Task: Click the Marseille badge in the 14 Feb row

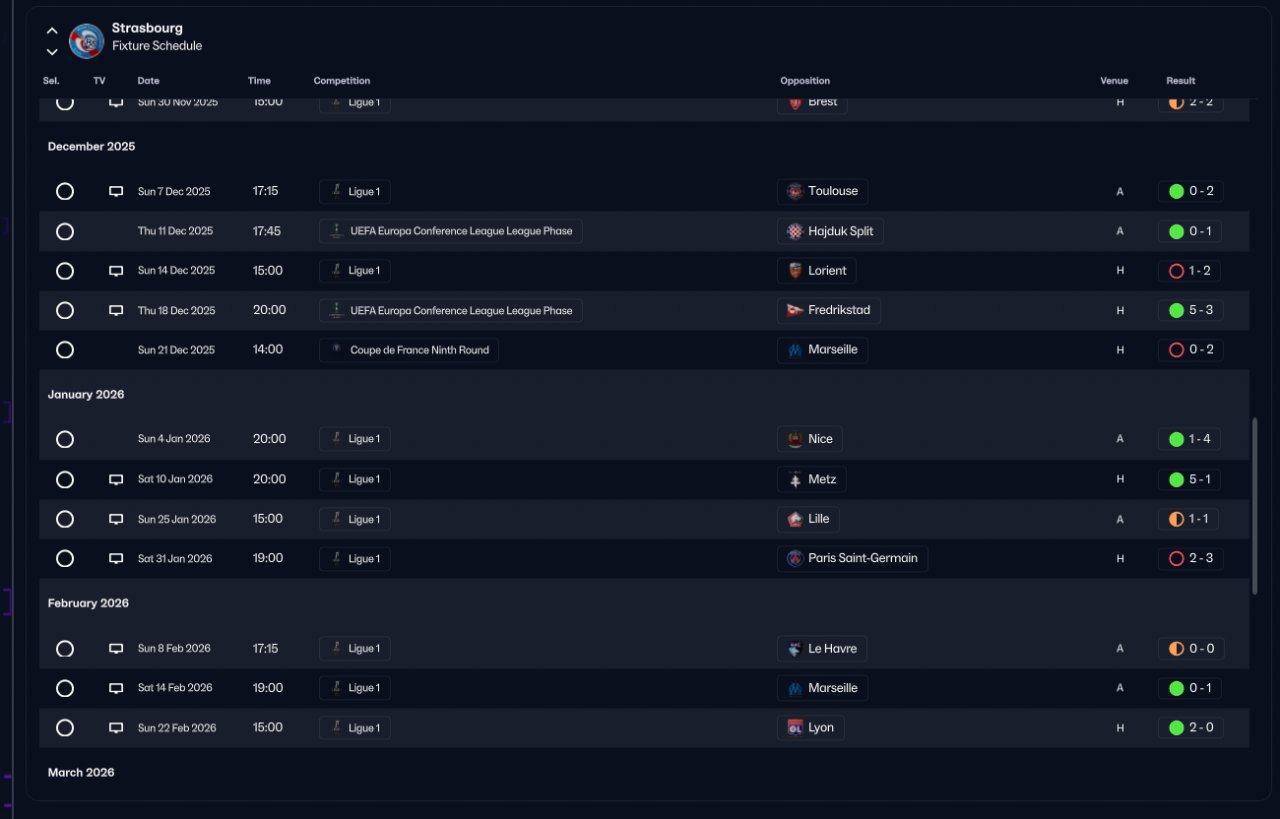Action: point(795,688)
